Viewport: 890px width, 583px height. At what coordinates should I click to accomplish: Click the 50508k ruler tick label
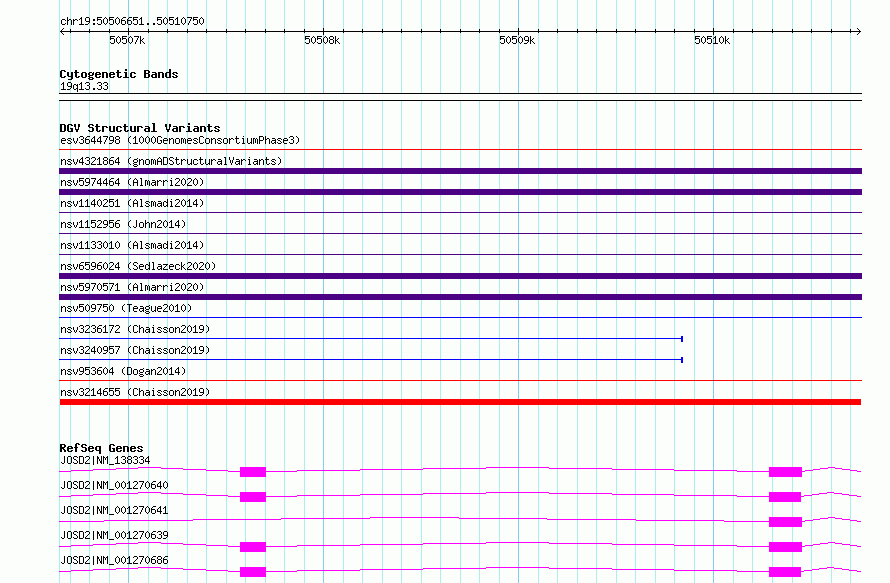coord(322,40)
